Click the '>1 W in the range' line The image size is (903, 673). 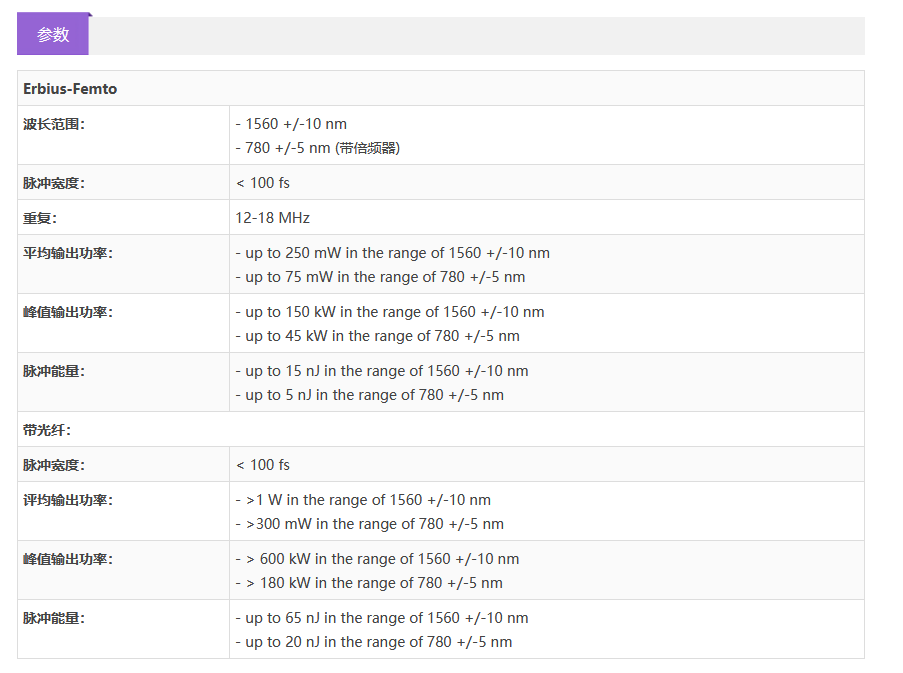coord(363,500)
